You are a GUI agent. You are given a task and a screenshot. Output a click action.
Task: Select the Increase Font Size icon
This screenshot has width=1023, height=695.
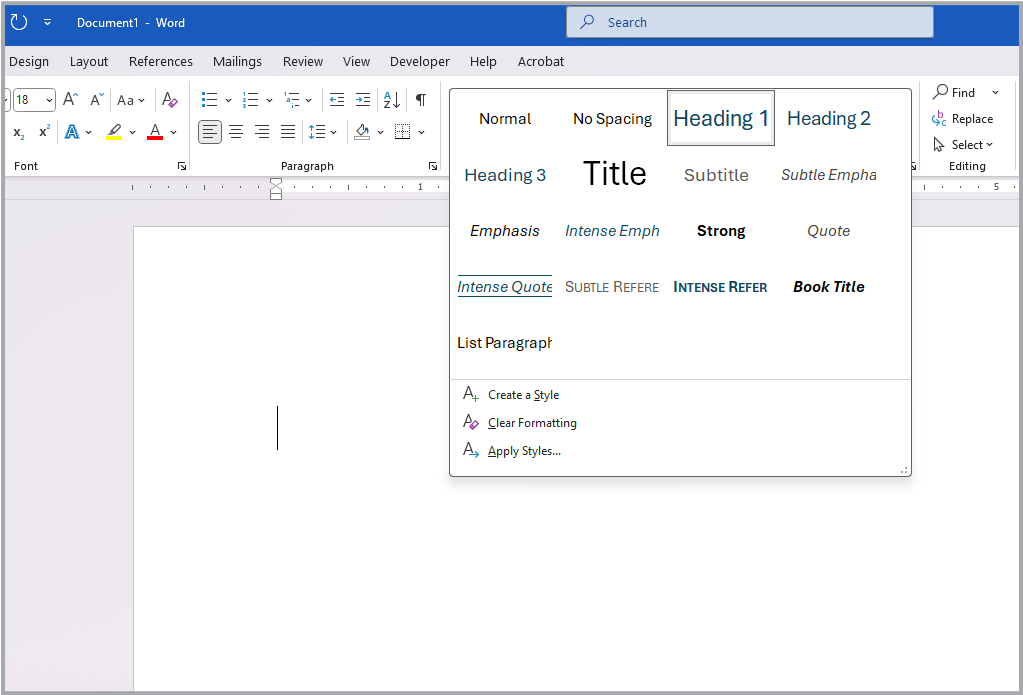click(x=68, y=99)
